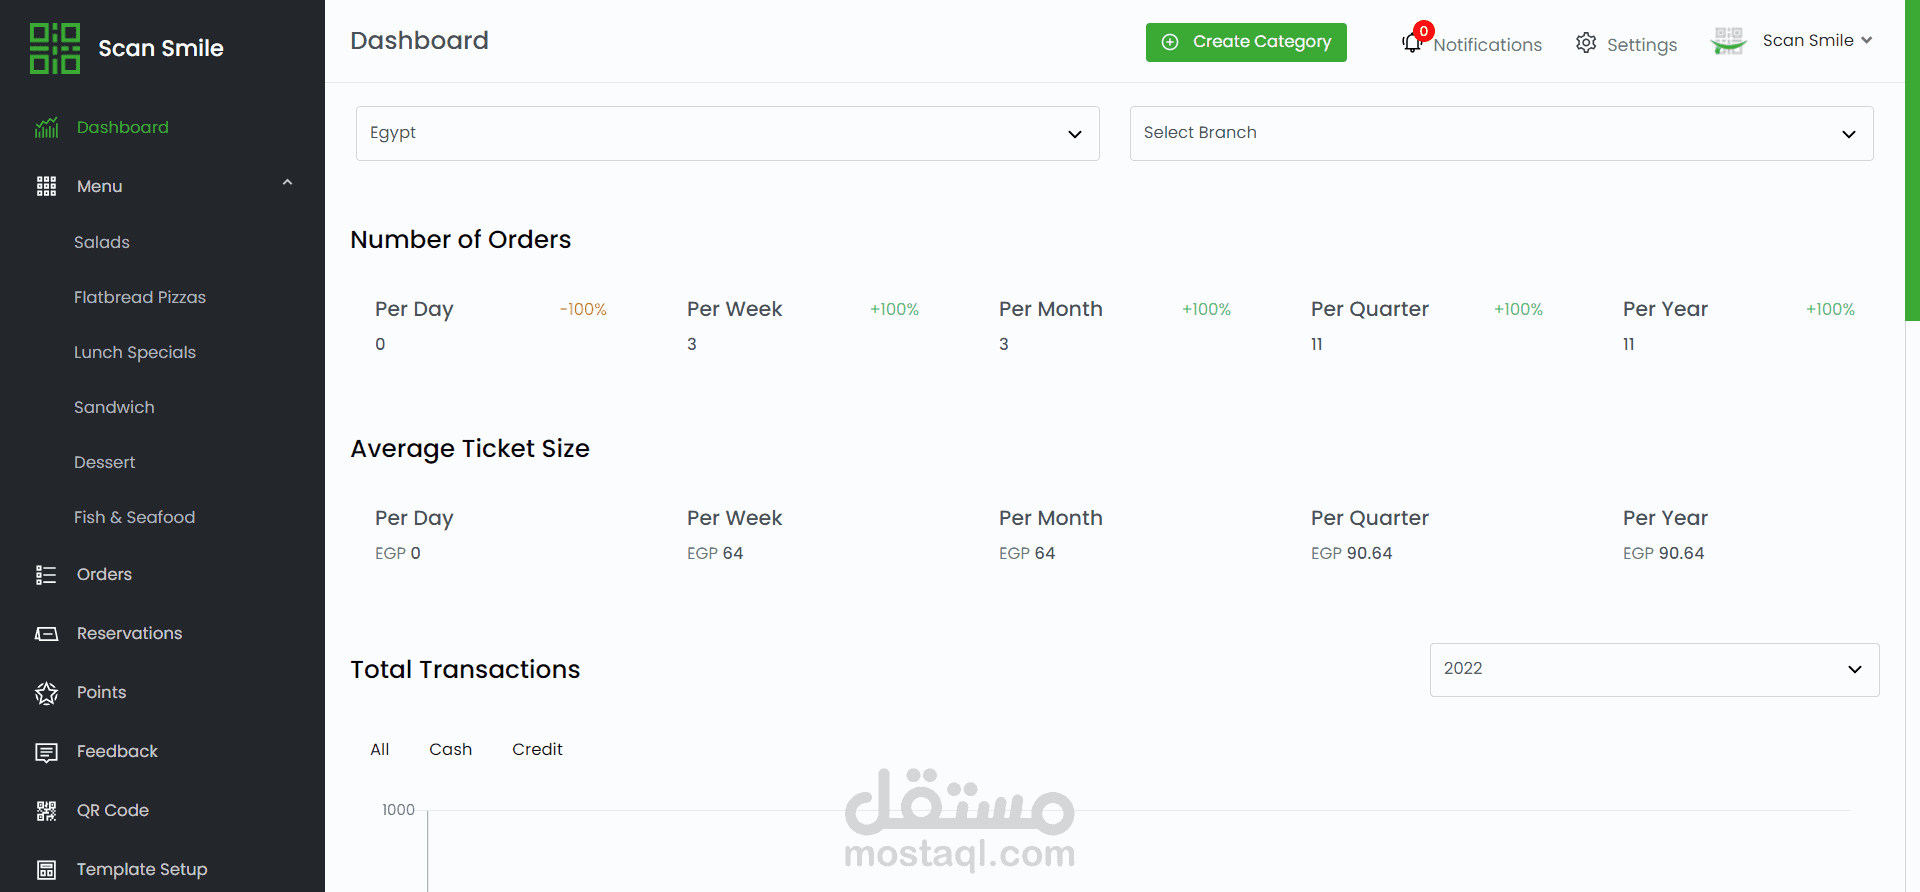Click the Dashboard chart icon in sidebar

click(46, 128)
